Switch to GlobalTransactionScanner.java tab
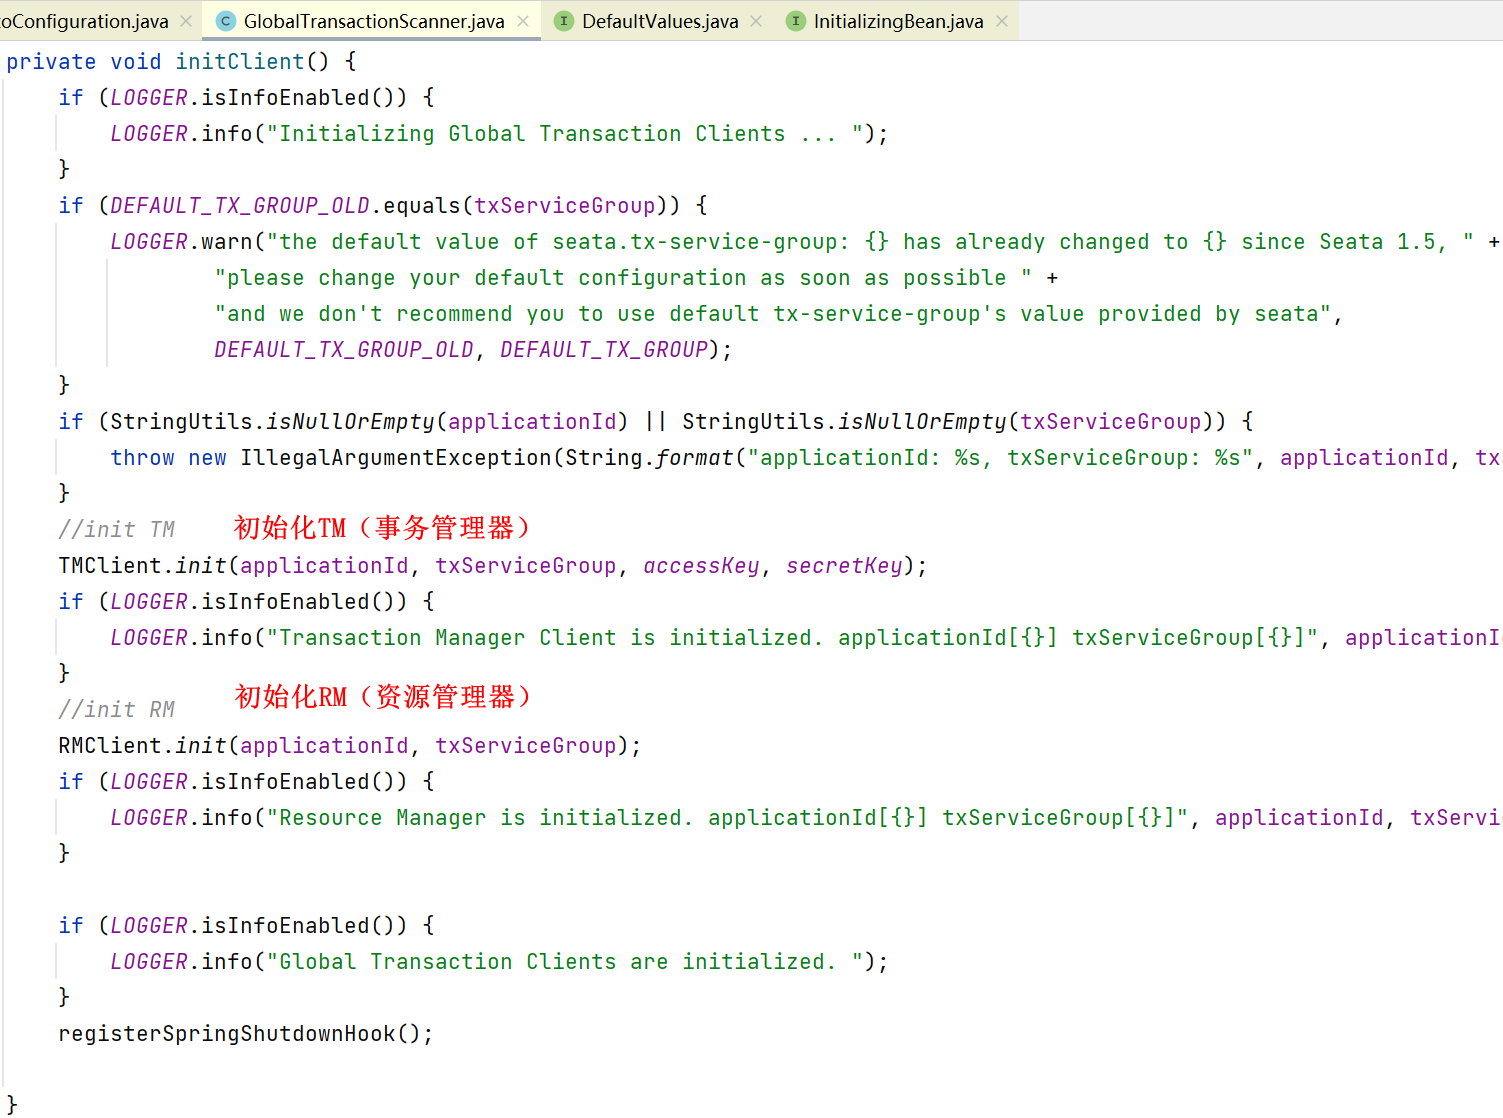The height and width of the screenshot is (1118, 1503). coord(373,21)
